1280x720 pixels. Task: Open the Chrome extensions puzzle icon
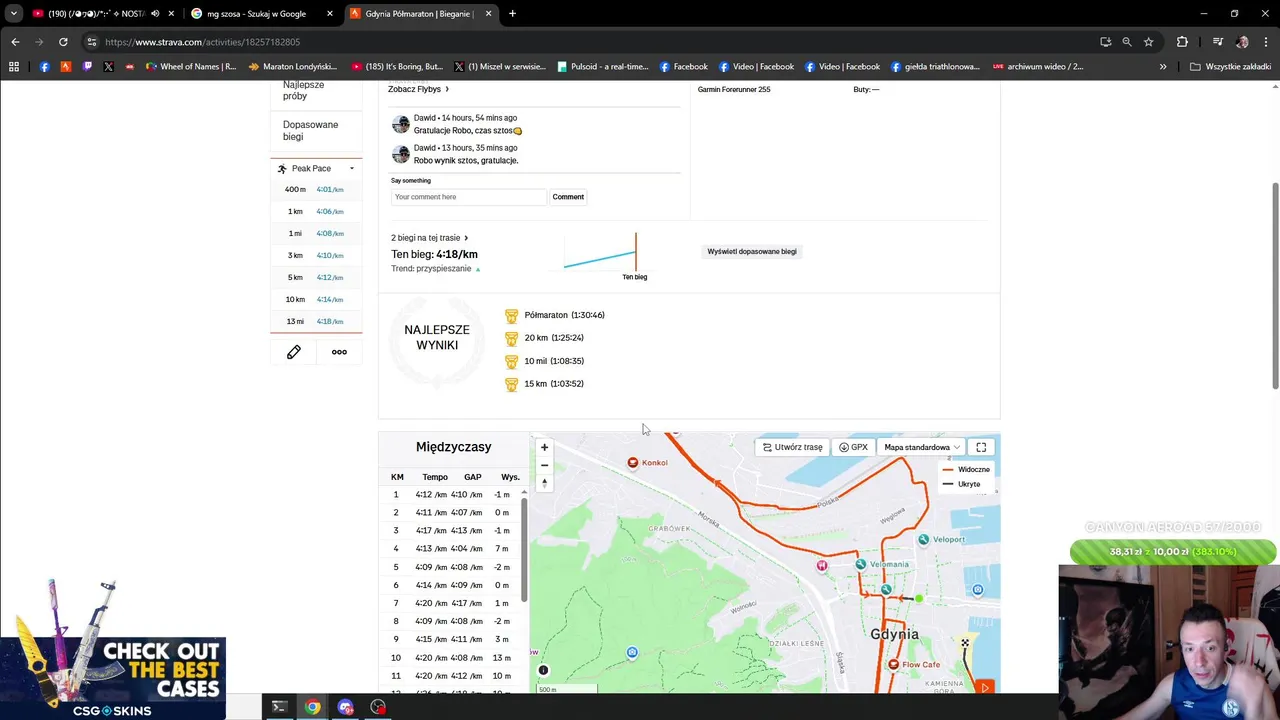click(x=1182, y=42)
